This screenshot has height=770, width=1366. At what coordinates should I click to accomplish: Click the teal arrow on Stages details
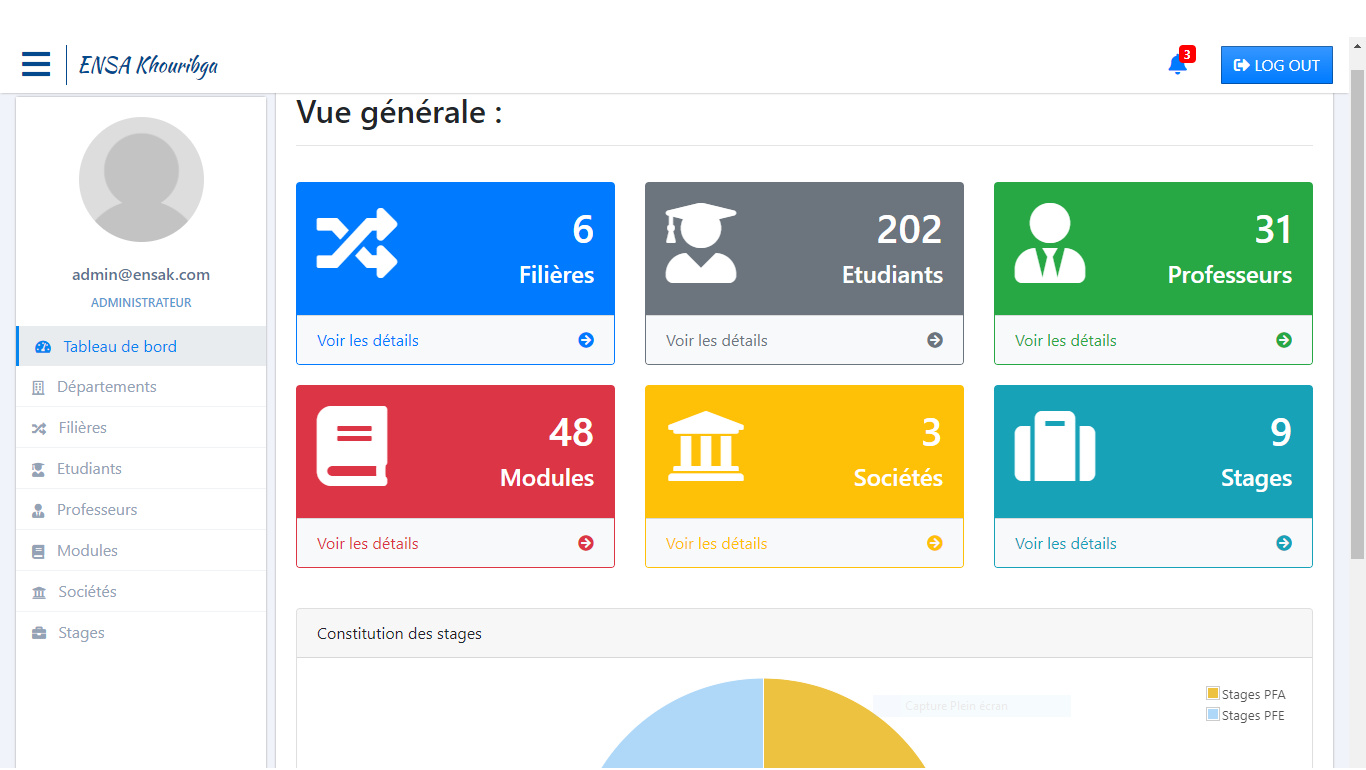click(1284, 543)
